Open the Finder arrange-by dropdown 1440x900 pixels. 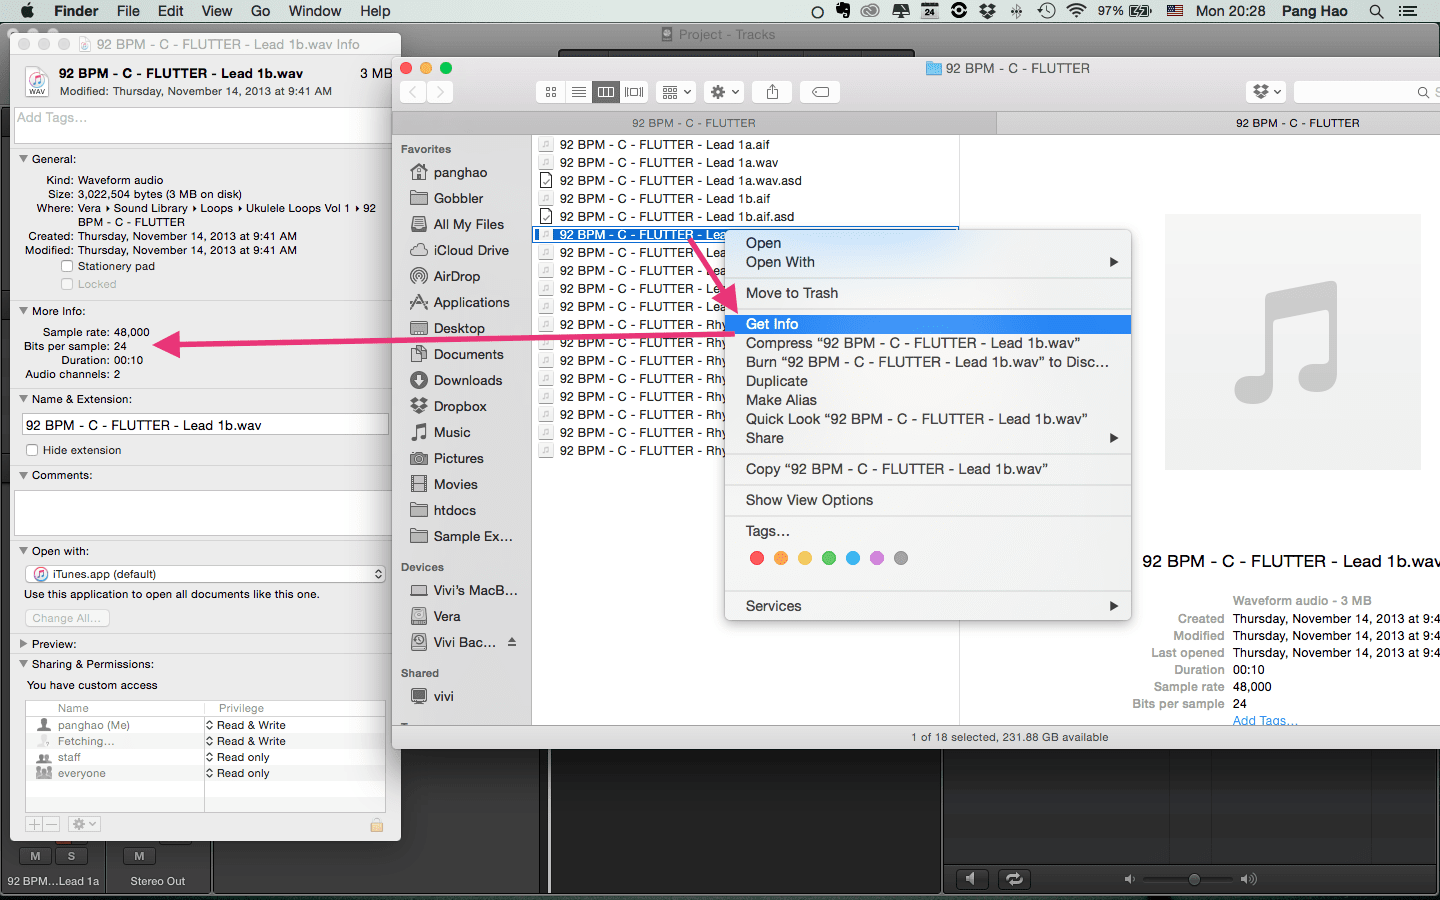pyautogui.click(x=676, y=92)
